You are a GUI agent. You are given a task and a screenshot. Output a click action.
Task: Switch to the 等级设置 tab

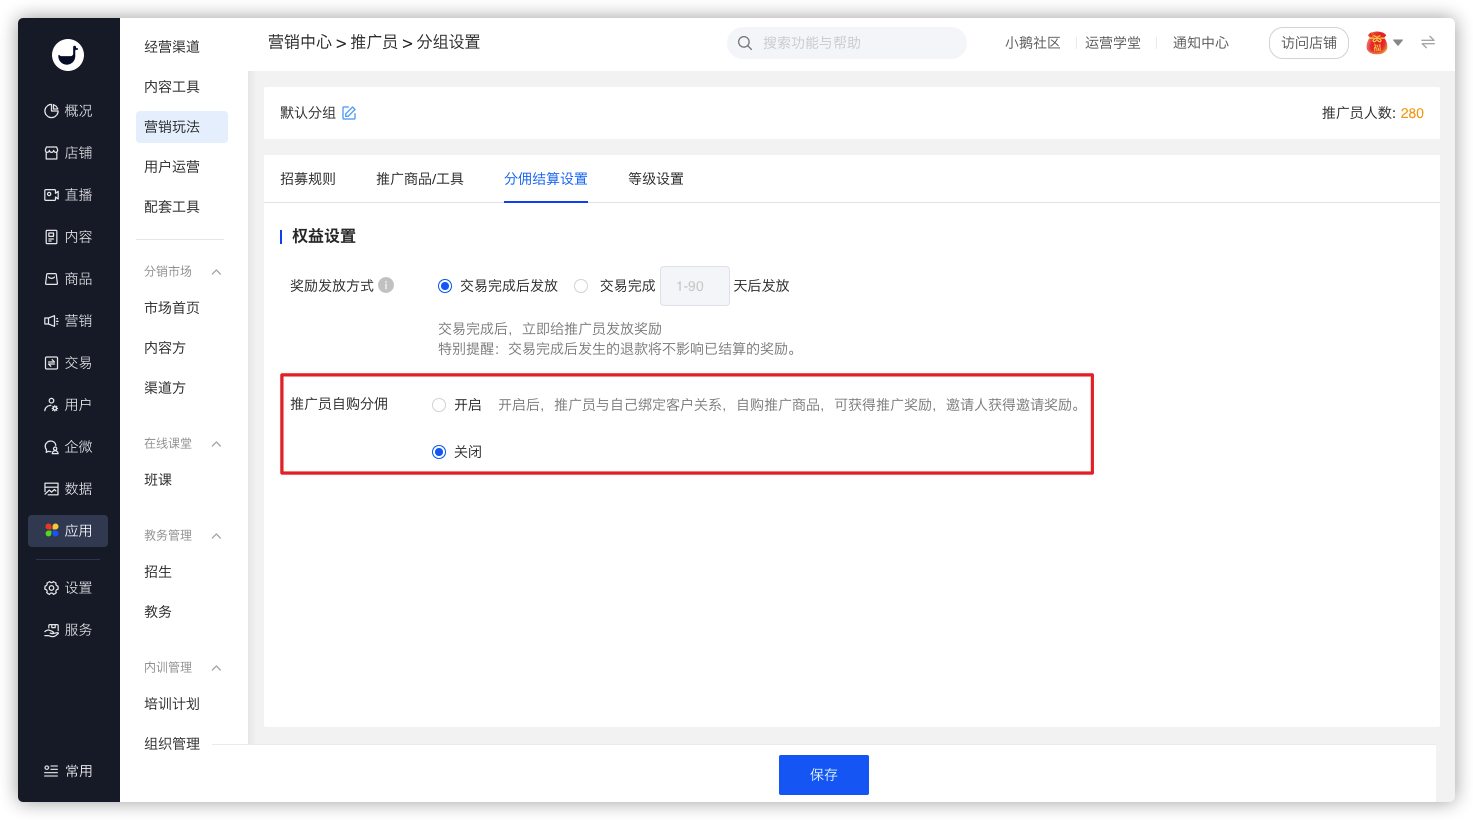655,179
